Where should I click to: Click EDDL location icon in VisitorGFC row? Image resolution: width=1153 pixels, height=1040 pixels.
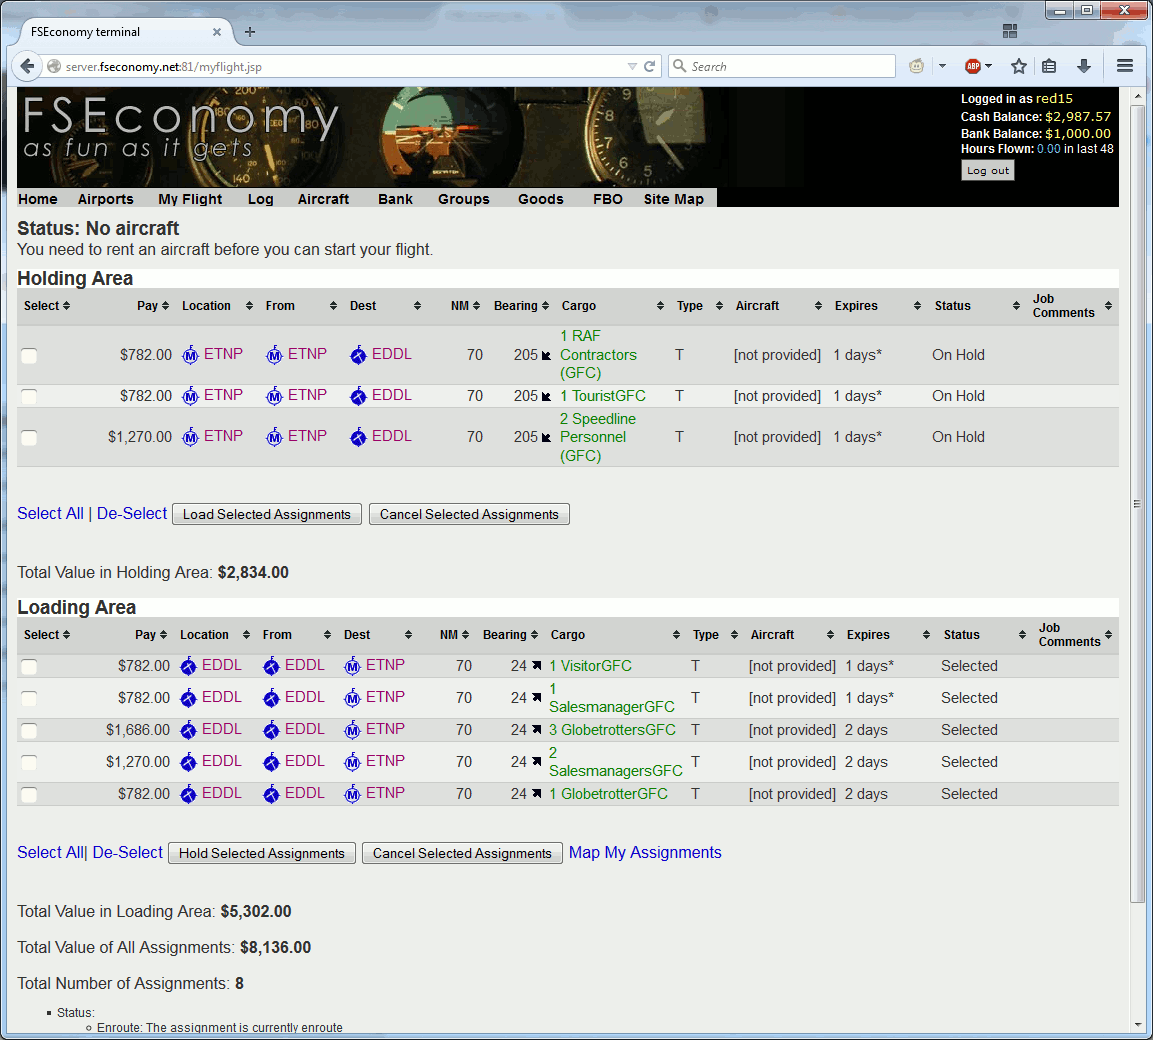[x=188, y=666]
